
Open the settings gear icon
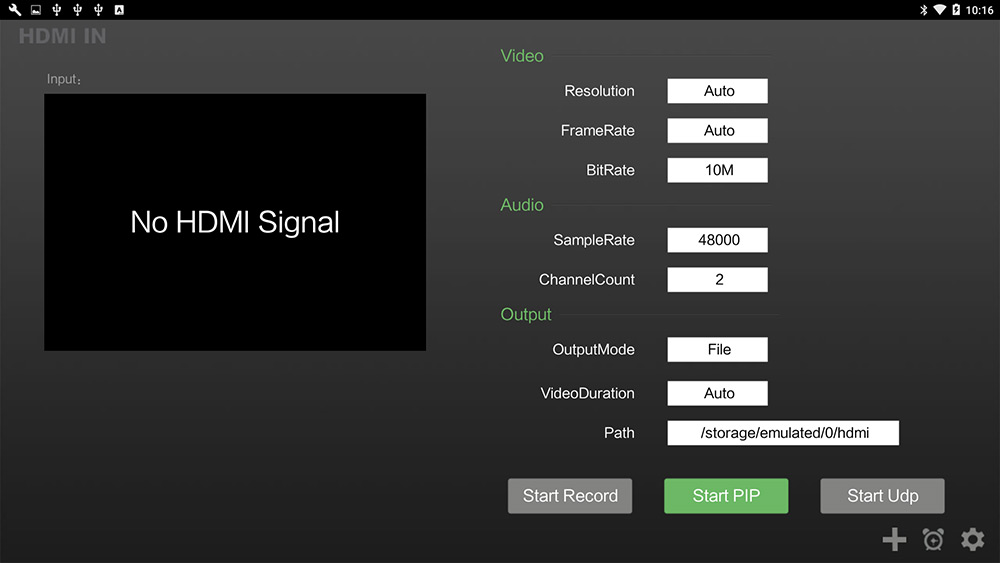tap(973, 539)
